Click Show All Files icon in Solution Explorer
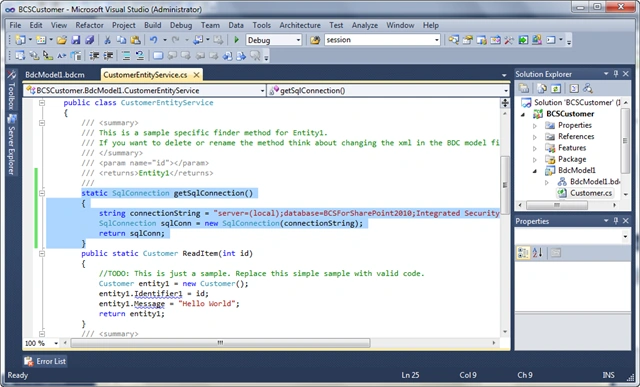640x387 pixels. [542, 88]
